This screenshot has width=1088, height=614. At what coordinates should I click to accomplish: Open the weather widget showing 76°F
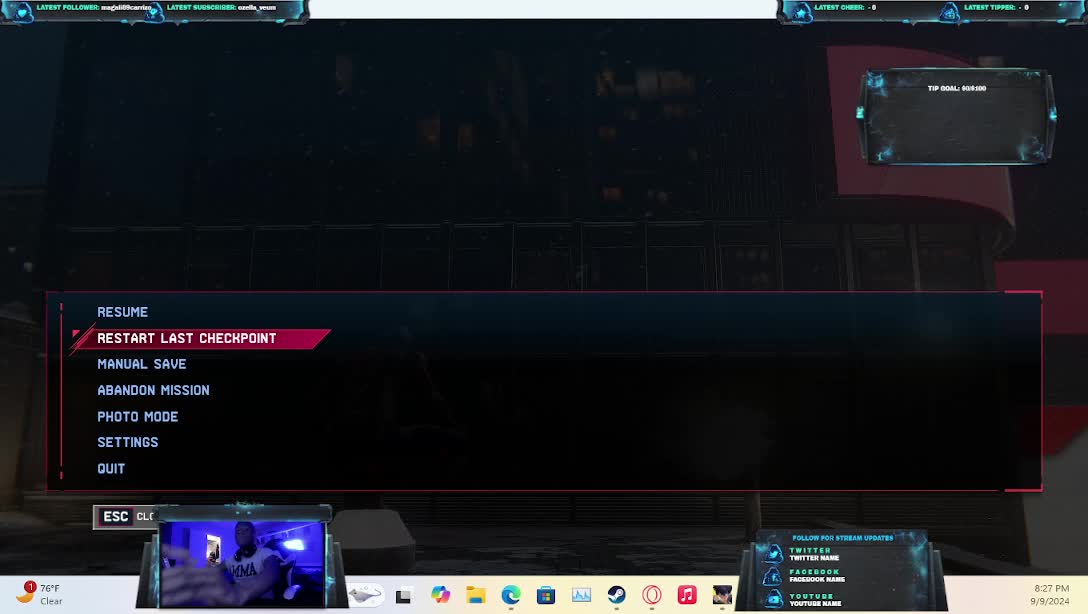[40, 594]
